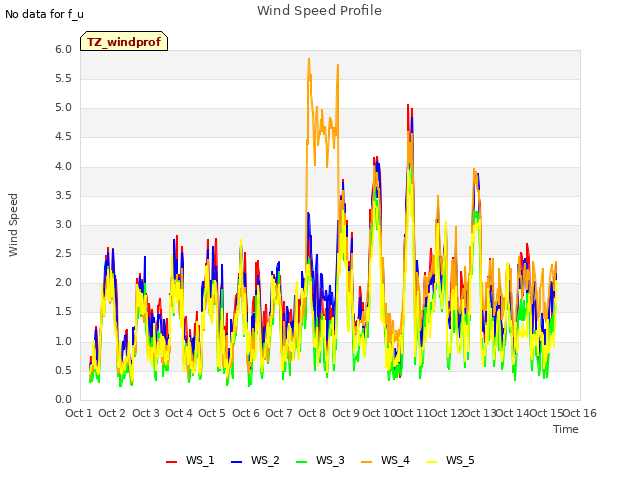Image resolution: width=640 pixels, height=480 pixels.
Task: Click the 6.0 y-axis tick label
Action: tap(63, 50)
